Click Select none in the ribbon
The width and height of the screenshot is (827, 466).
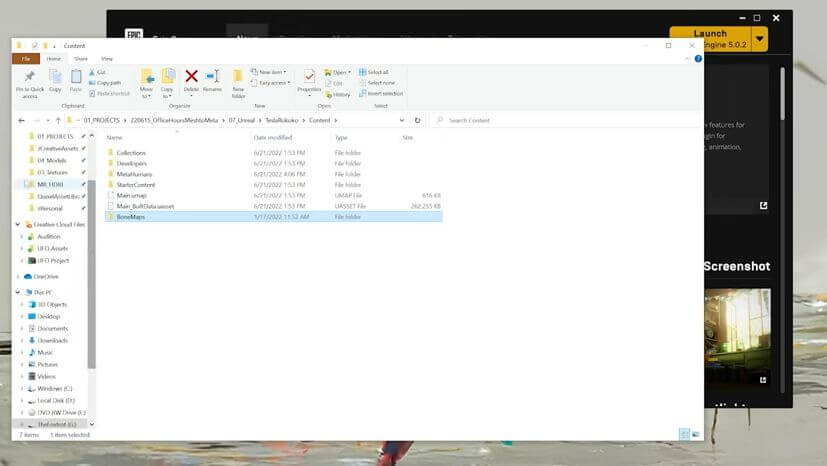pos(377,83)
